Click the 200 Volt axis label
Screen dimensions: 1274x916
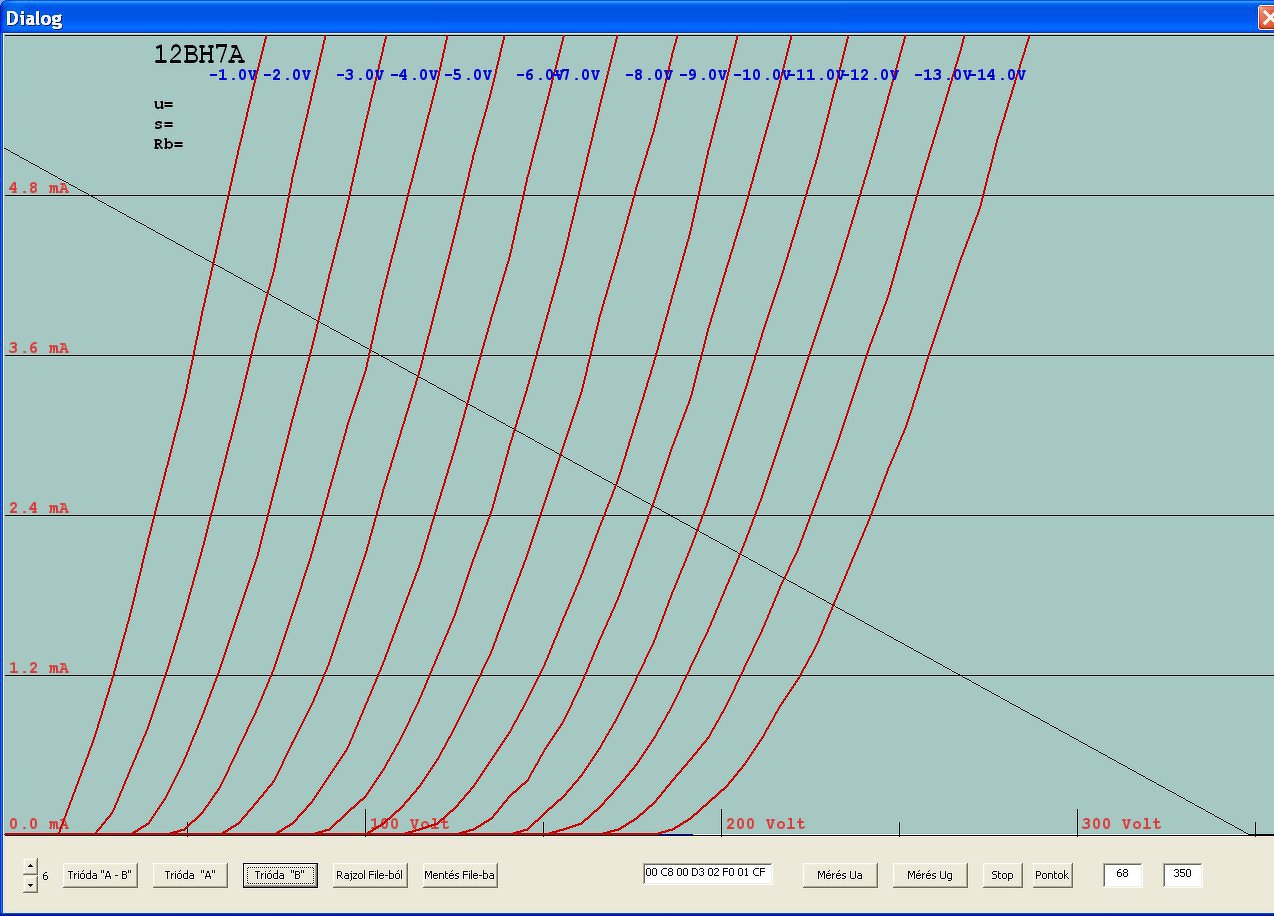[766, 824]
